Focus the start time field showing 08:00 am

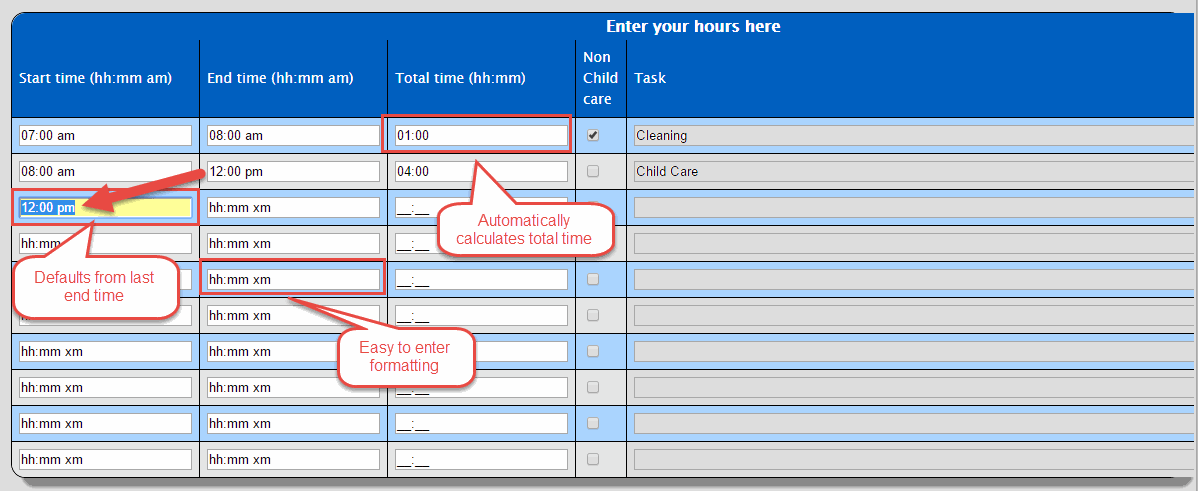click(105, 171)
